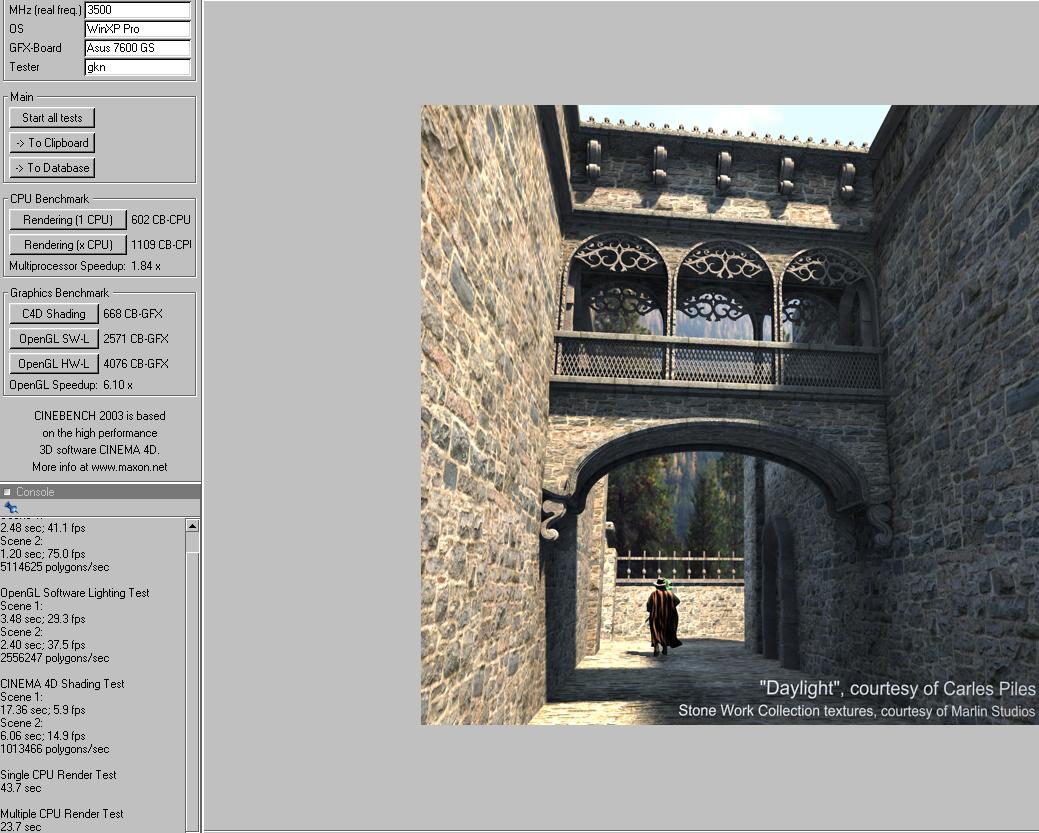The height and width of the screenshot is (833, 1039).
Task: Click console line 3.48 sec; 29.3 fps
Action: coord(43,619)
